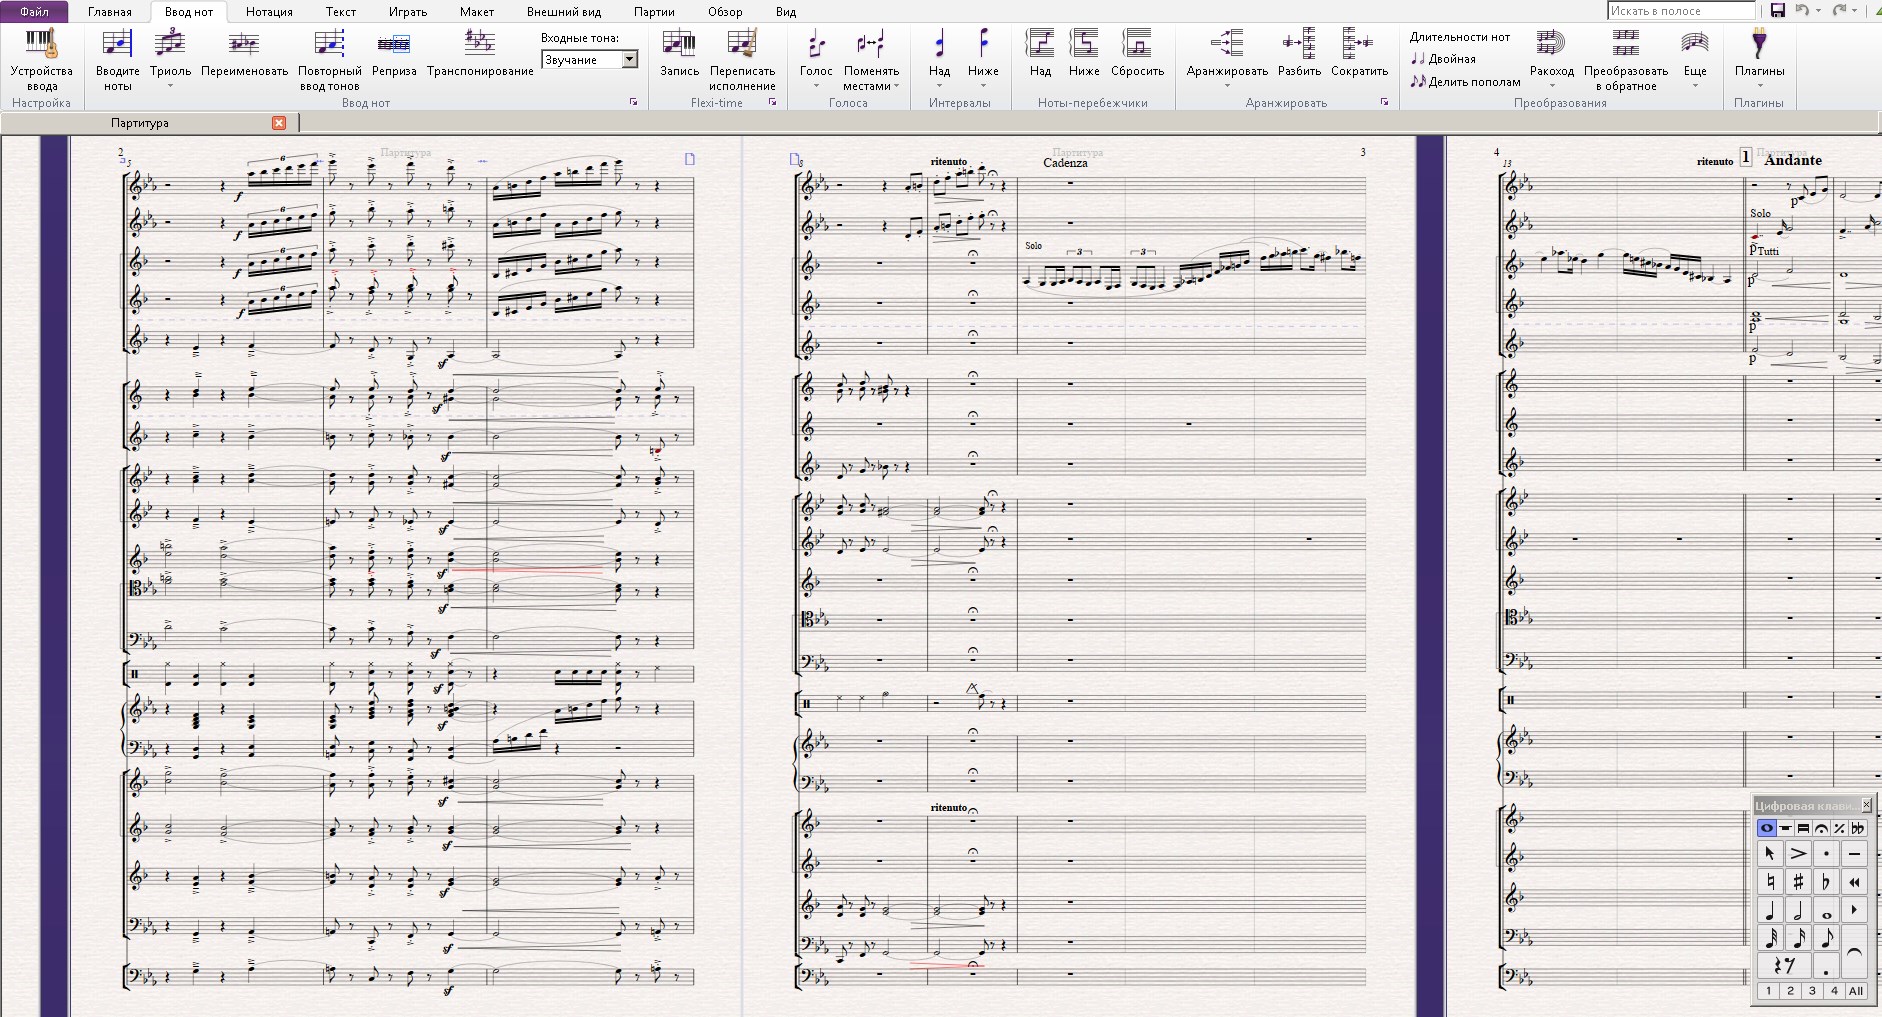Activate Повторный ввод тонов re-input pitches

point(329,60)
